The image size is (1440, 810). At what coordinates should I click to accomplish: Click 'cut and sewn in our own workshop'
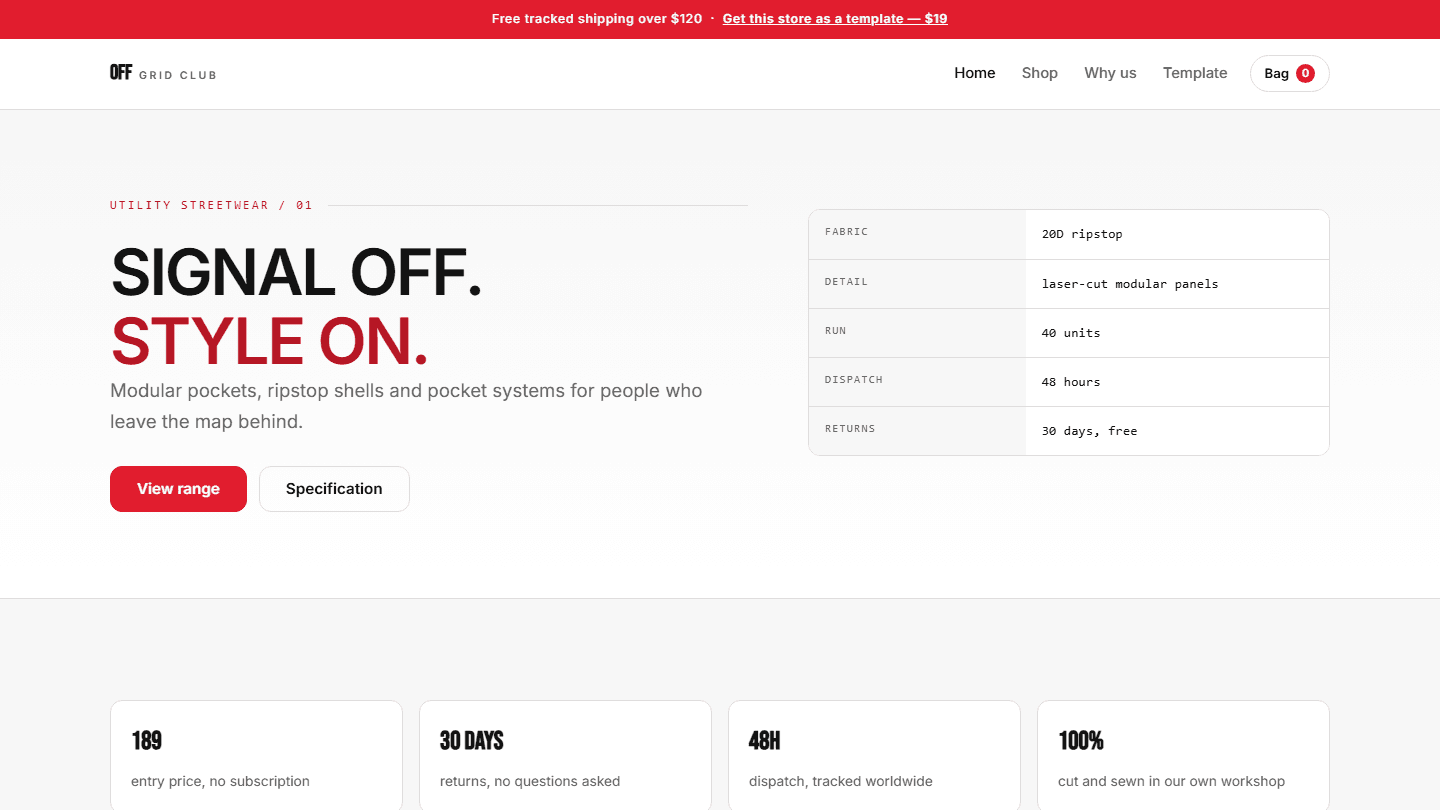[1171, 781]
